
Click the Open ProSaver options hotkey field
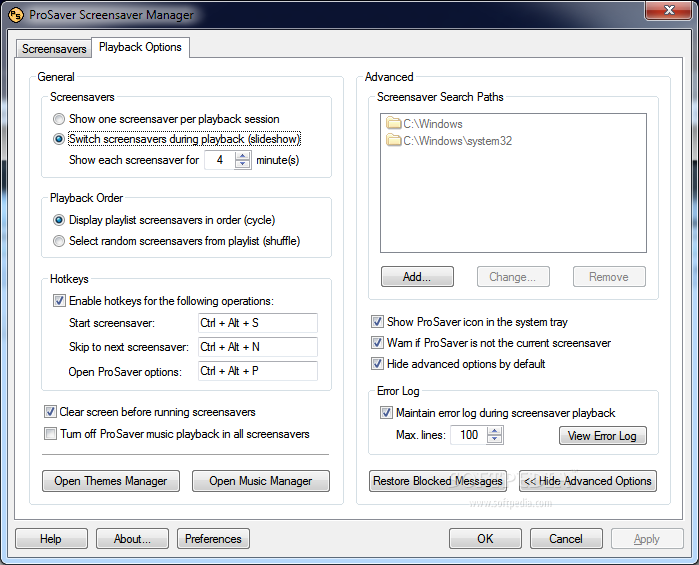258,371
